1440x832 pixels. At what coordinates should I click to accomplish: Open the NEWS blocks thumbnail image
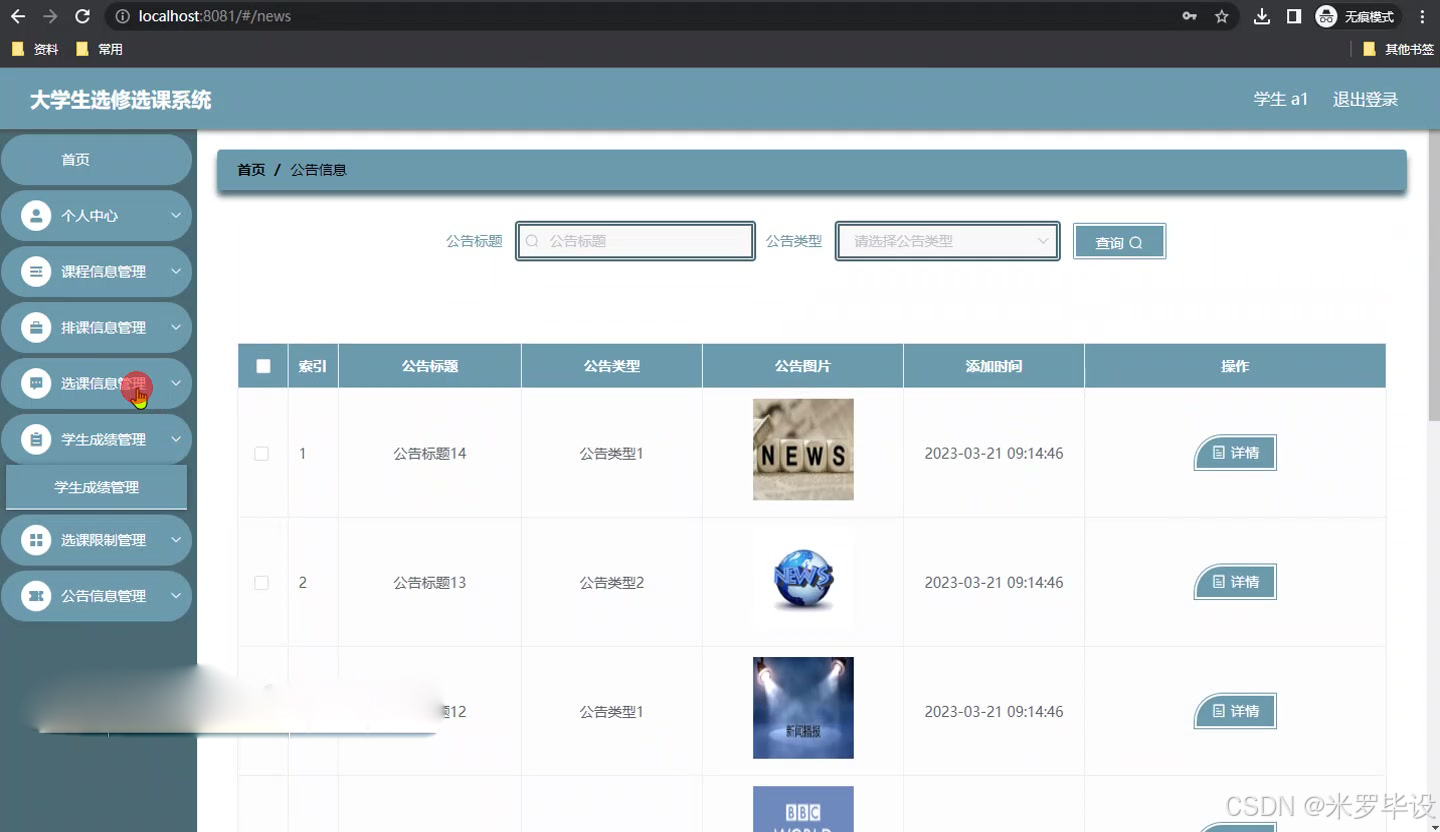point(803,449)
